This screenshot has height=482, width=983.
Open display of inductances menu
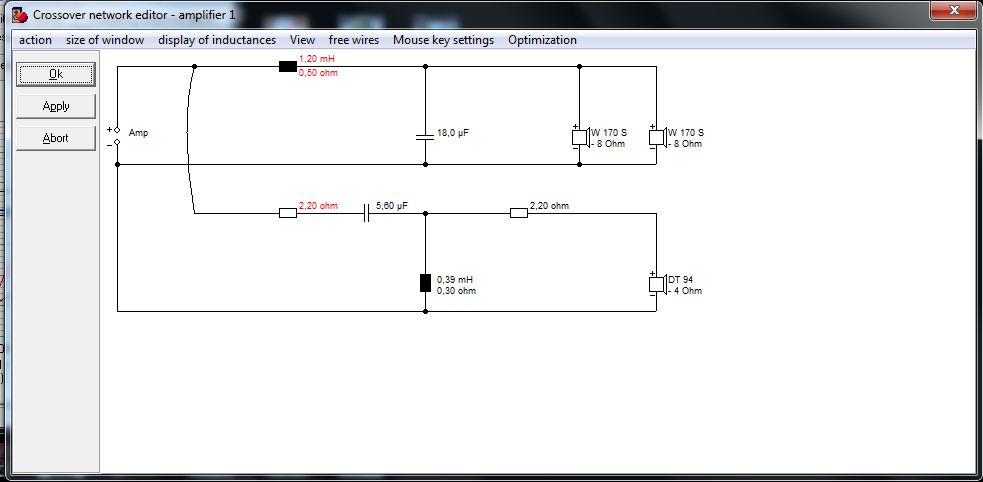pos(217,40)
